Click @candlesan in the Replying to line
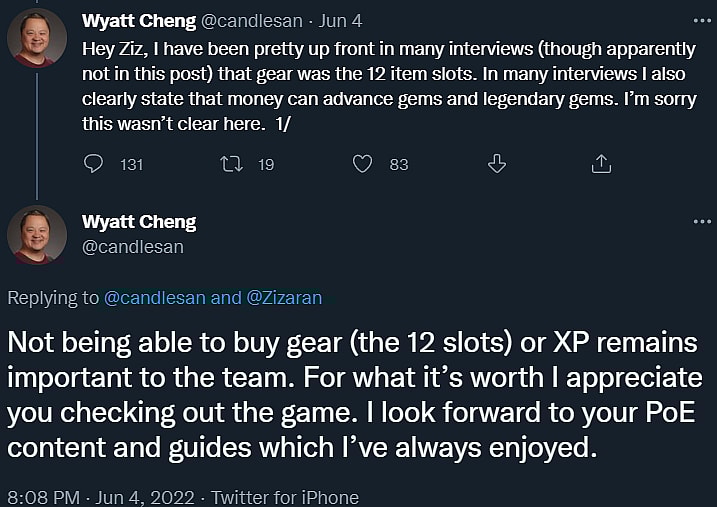717x507 pixels. (x=156, y=297)
